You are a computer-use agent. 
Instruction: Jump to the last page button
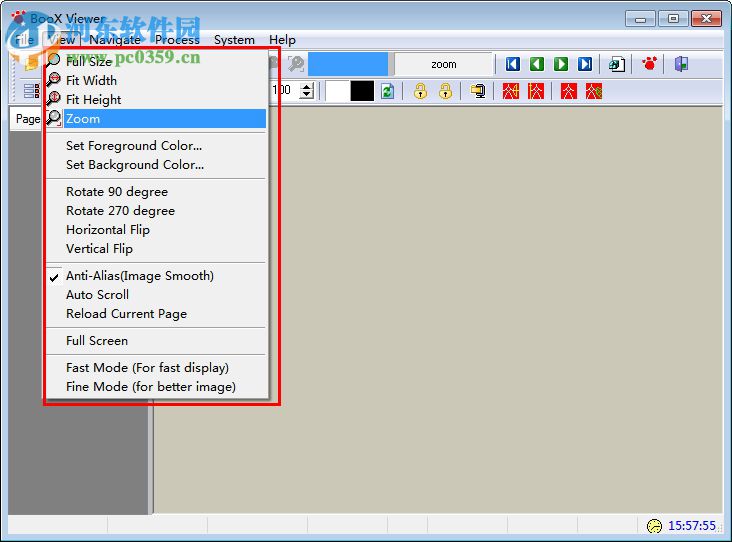(x=585, y=64)
